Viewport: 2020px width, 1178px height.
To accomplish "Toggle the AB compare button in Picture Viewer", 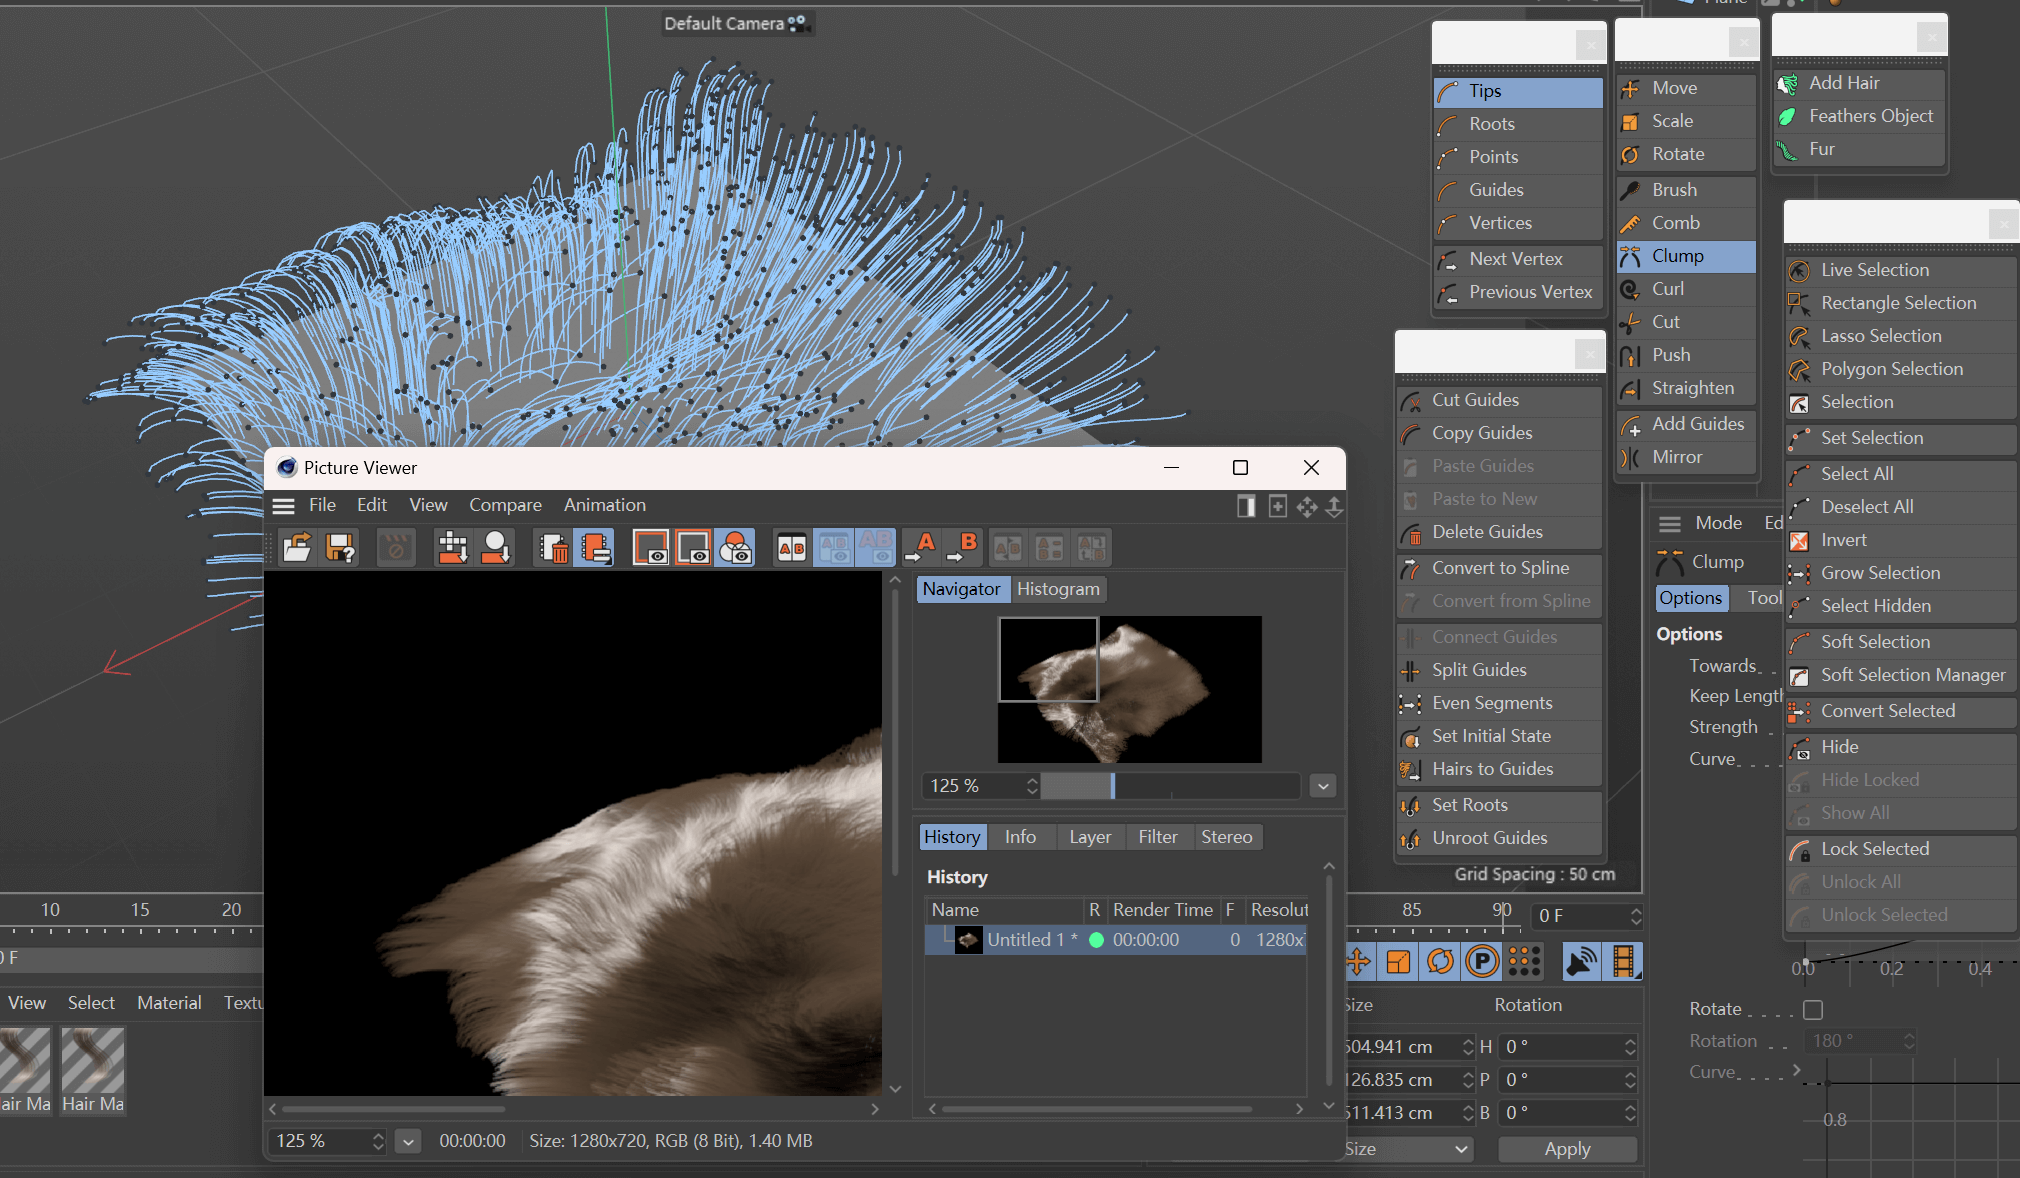I will coord(792,548).
